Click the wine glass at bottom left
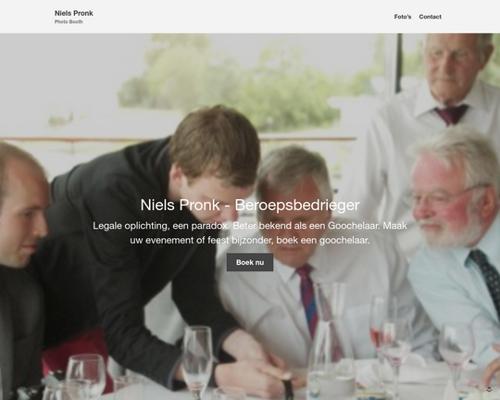This screenshot has width=500, height=400. tap(85, 377)
